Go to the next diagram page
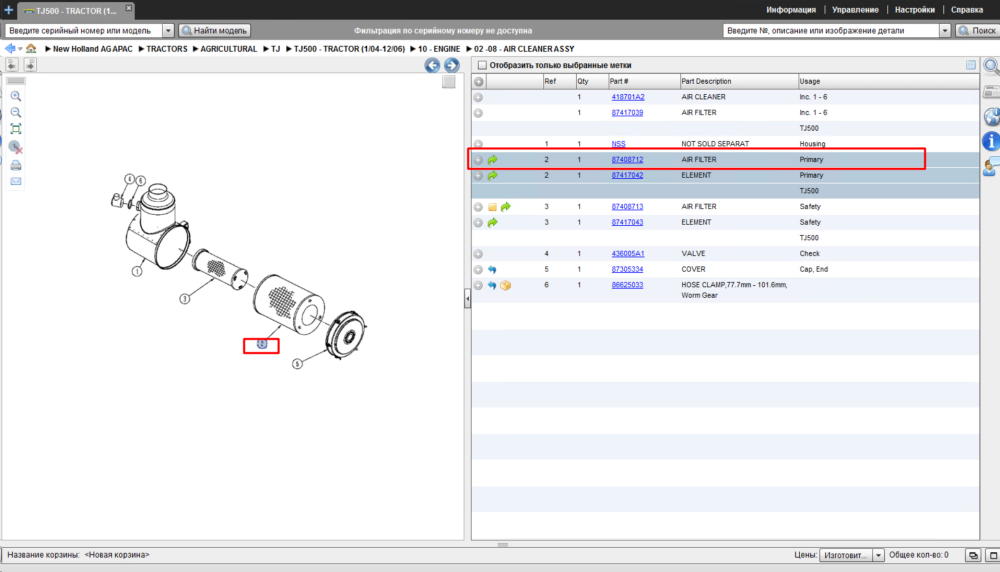1000x572 pixels. [x=30, y=64]
